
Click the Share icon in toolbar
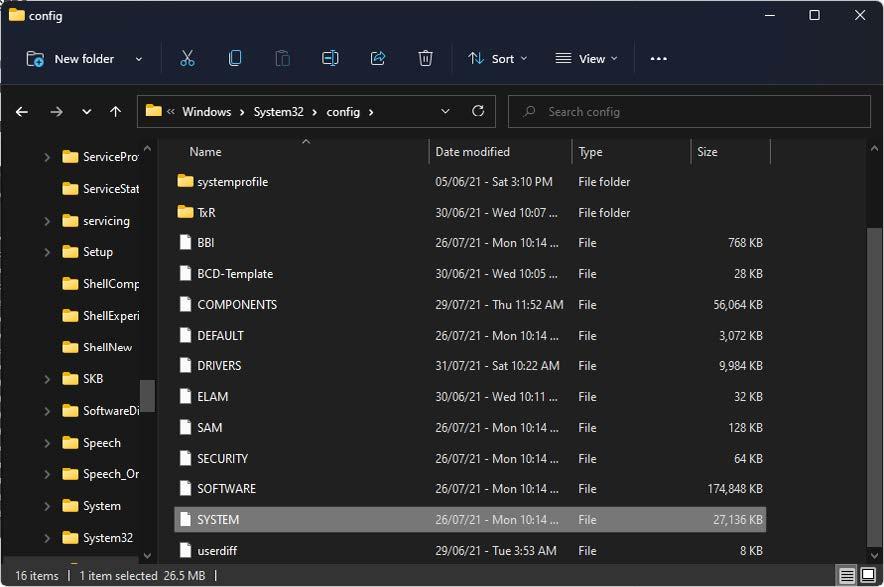click(x=378, y=59)
